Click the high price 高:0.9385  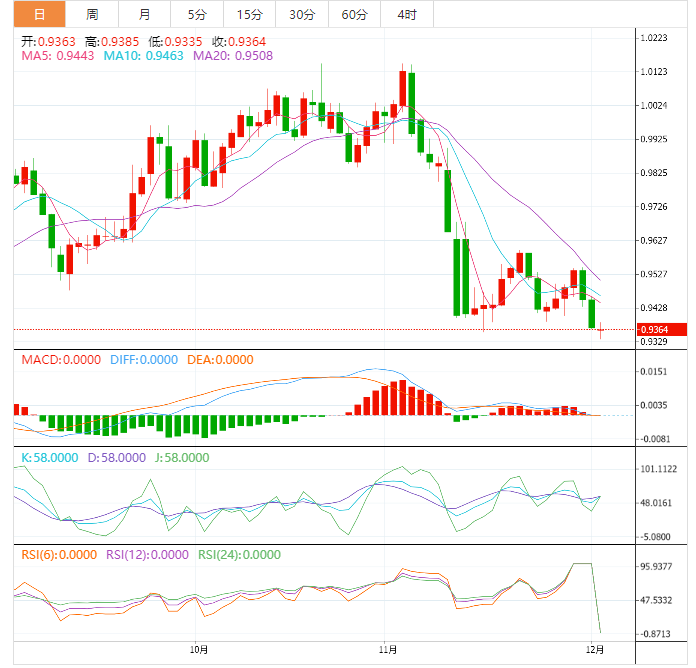tap(112, 42)
